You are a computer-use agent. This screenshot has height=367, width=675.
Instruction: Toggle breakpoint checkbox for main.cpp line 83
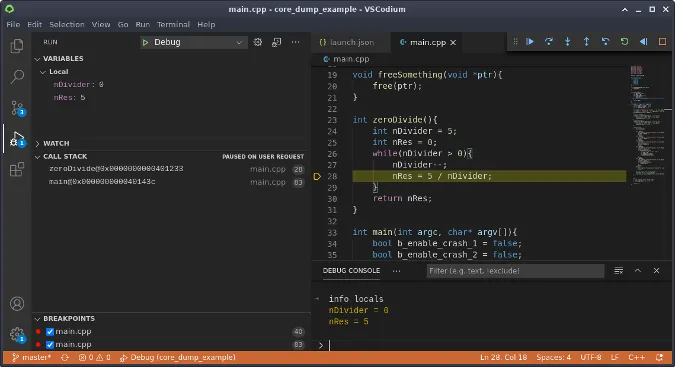[x=50, y=345]
